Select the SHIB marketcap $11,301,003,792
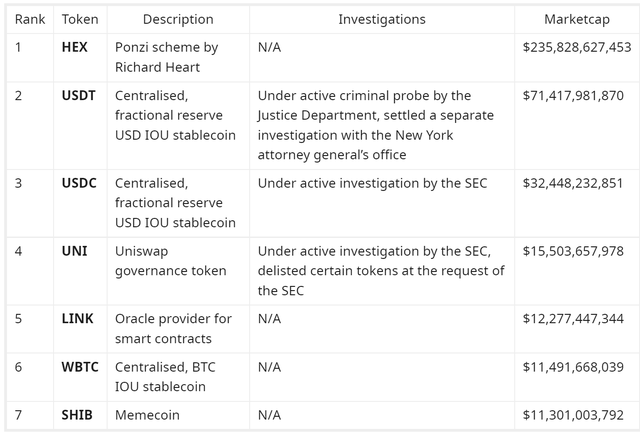Image resolution: width=640 pixels, height=441 pixels. (573, 415)
